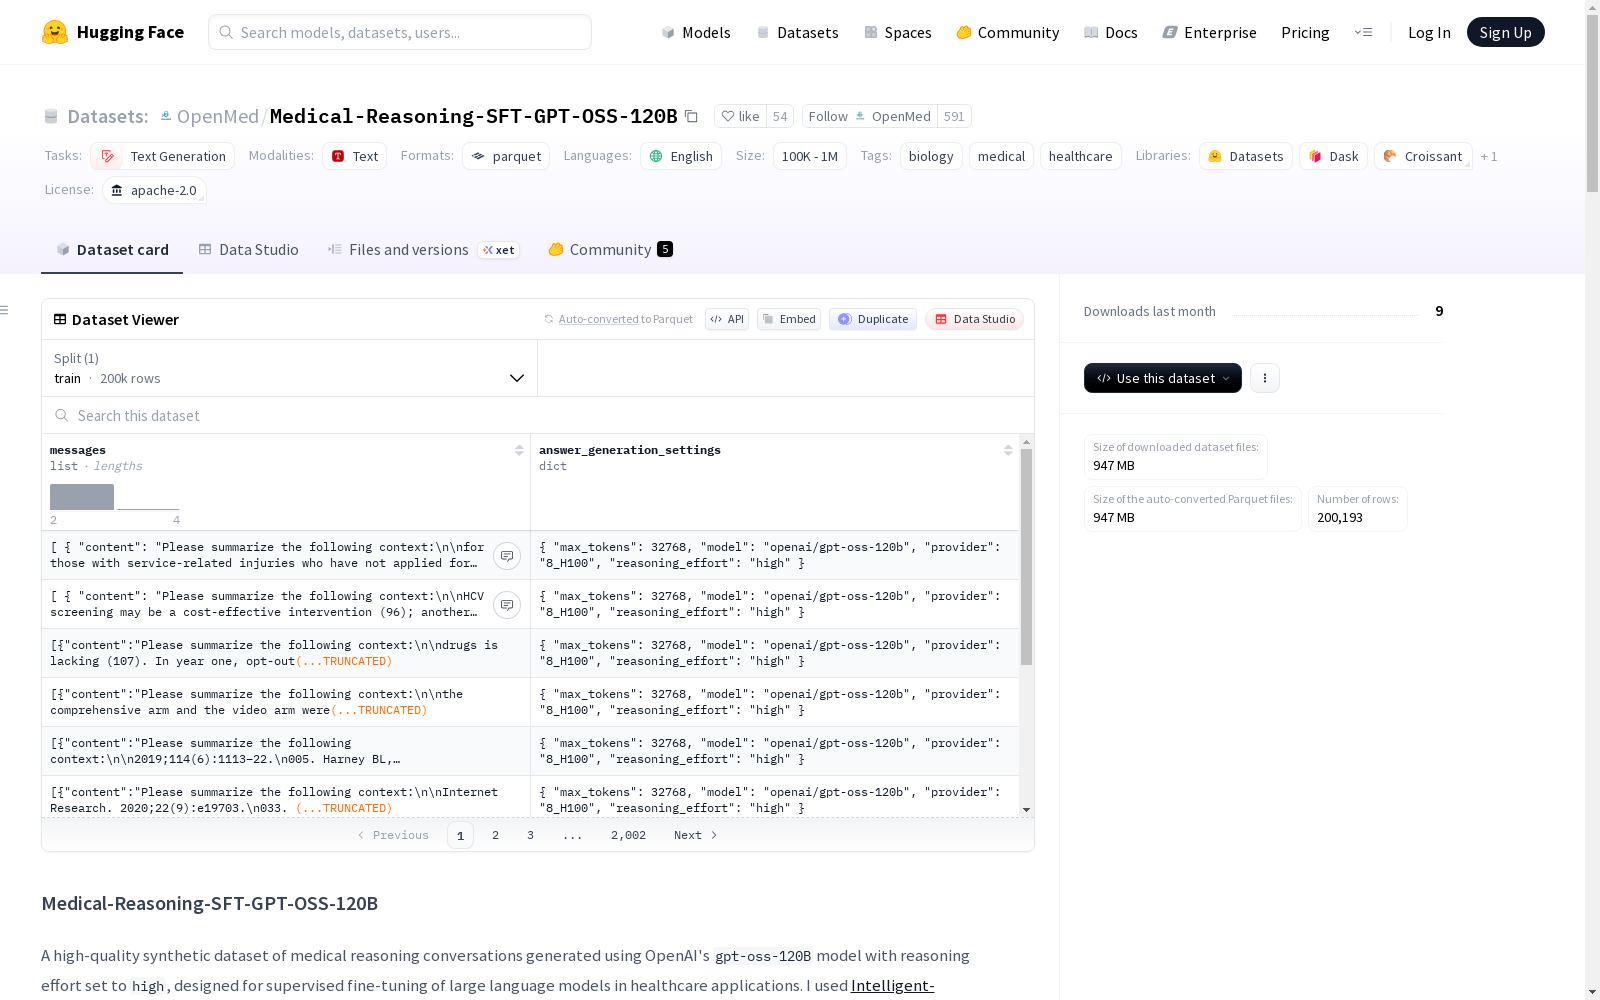Jump to page 2,002
Screen dimensions: 1600x1000
click(x=628, y=835)
